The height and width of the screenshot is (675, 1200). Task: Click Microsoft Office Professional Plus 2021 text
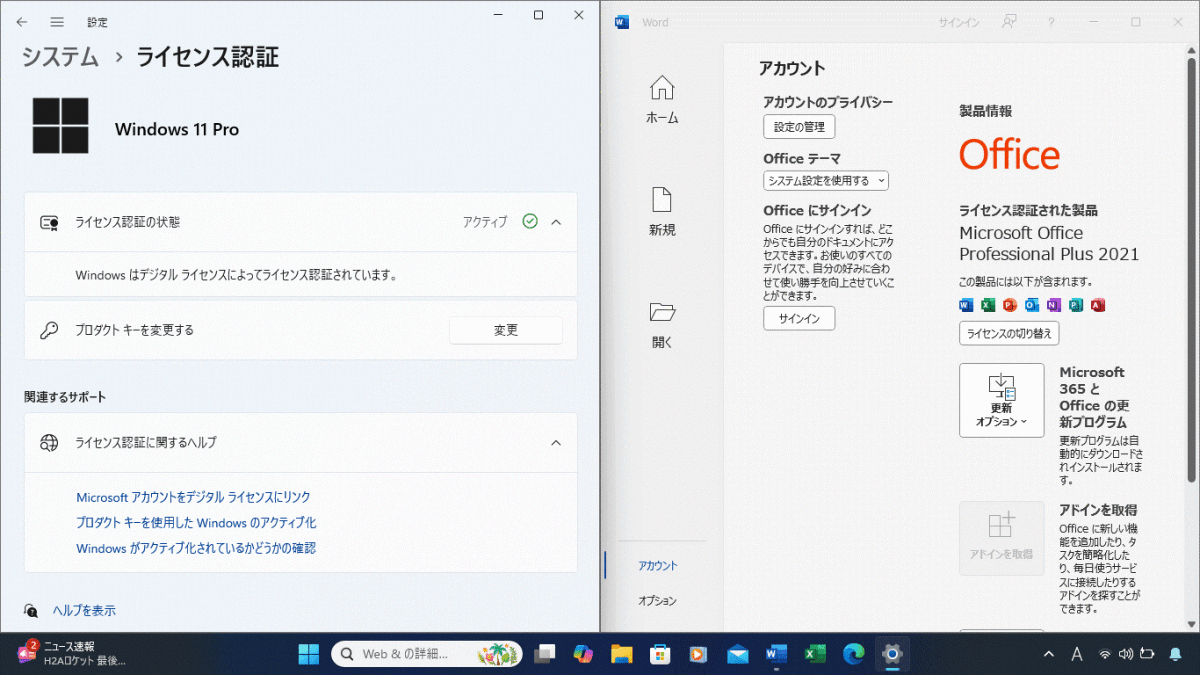pyautogui.click(x=1049, y=243)
